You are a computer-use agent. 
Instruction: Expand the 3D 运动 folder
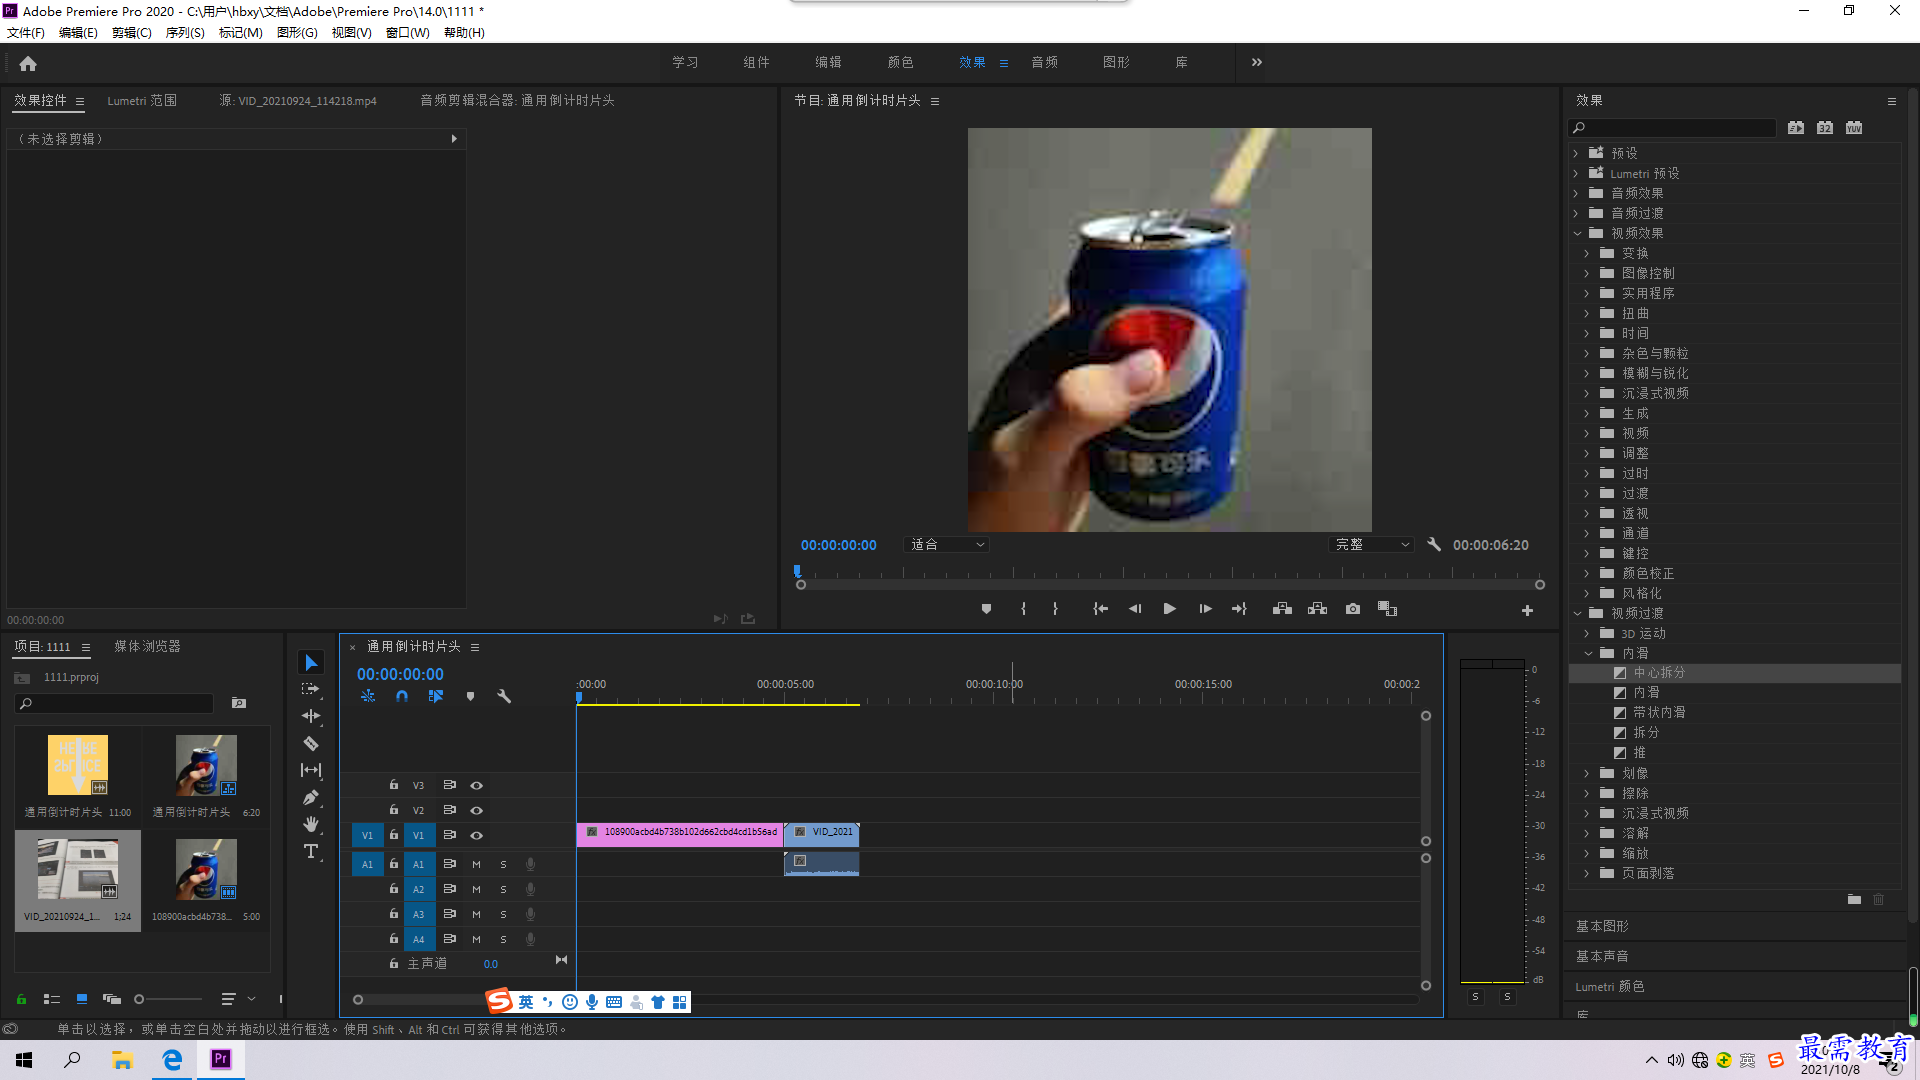[1586, 633]
